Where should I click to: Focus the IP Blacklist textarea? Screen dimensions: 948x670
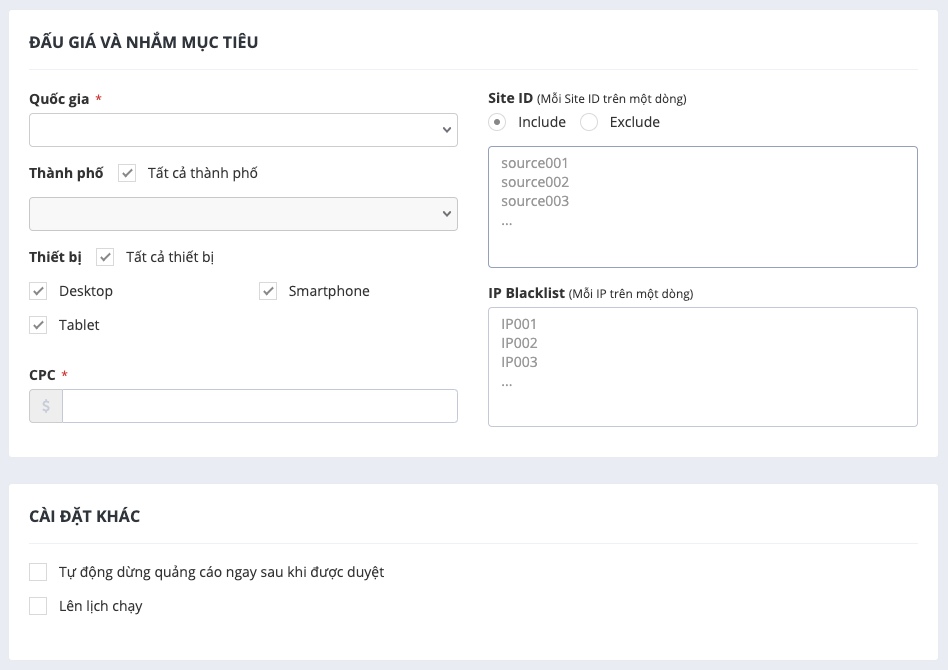[x=703, y=367]
